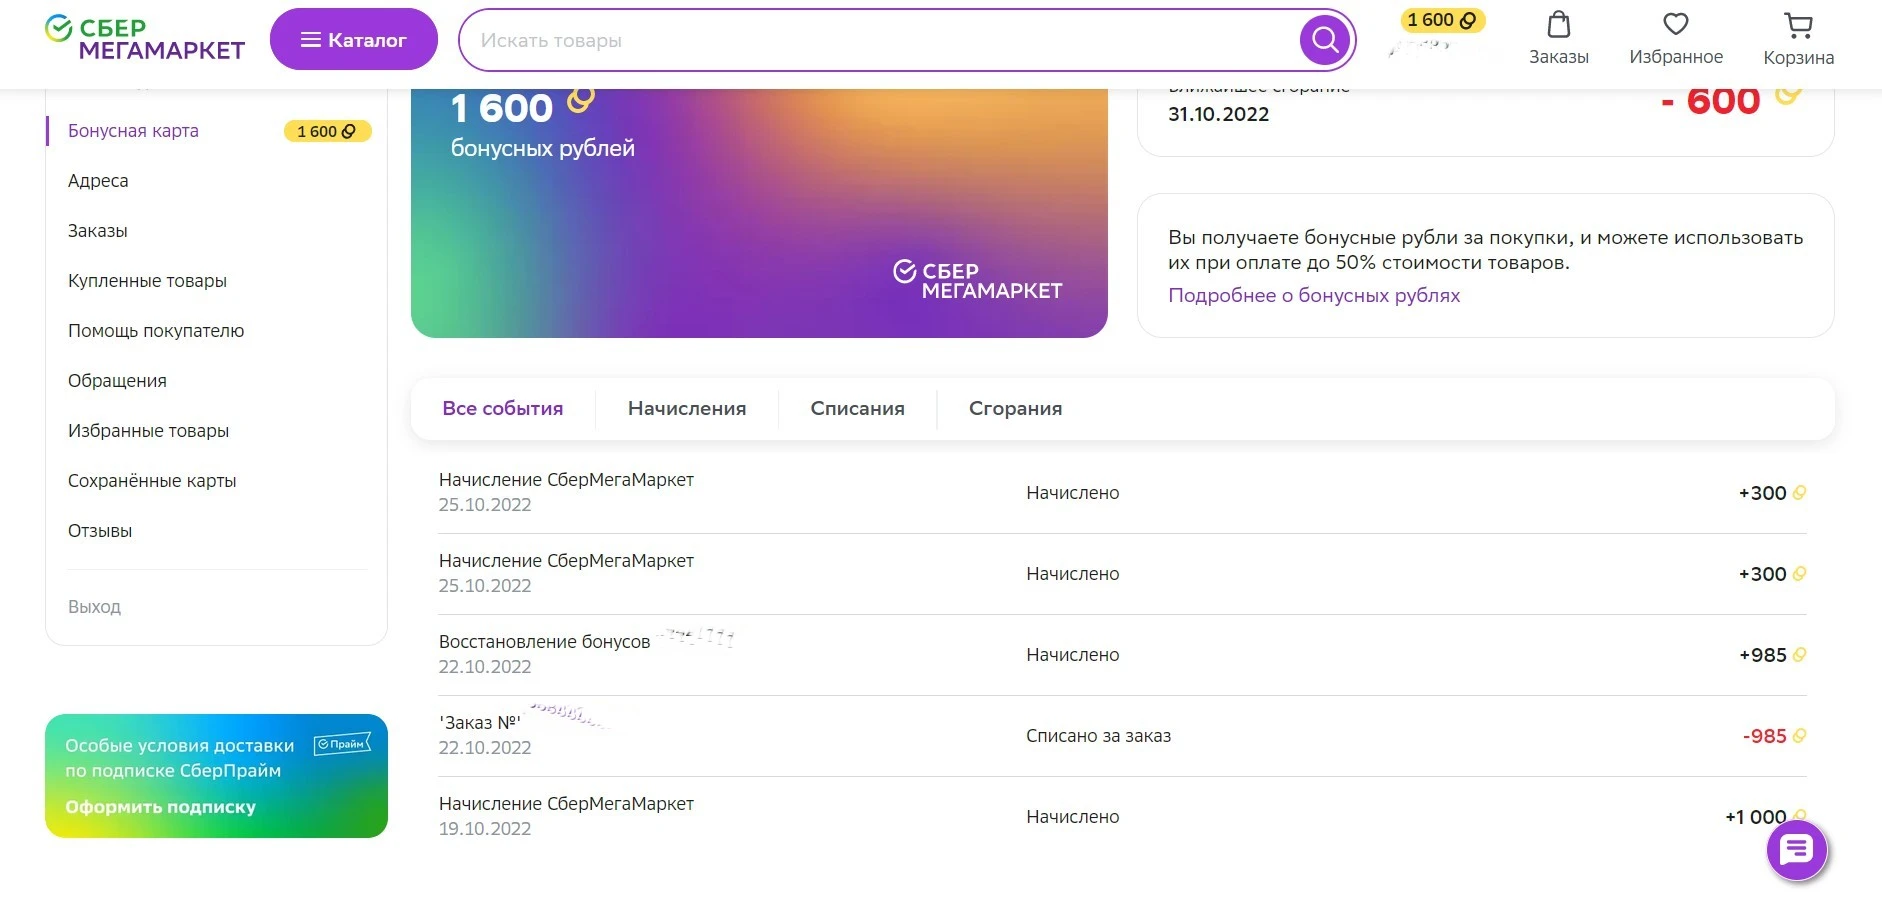Open Обращения in sidebar

(117, 381)
